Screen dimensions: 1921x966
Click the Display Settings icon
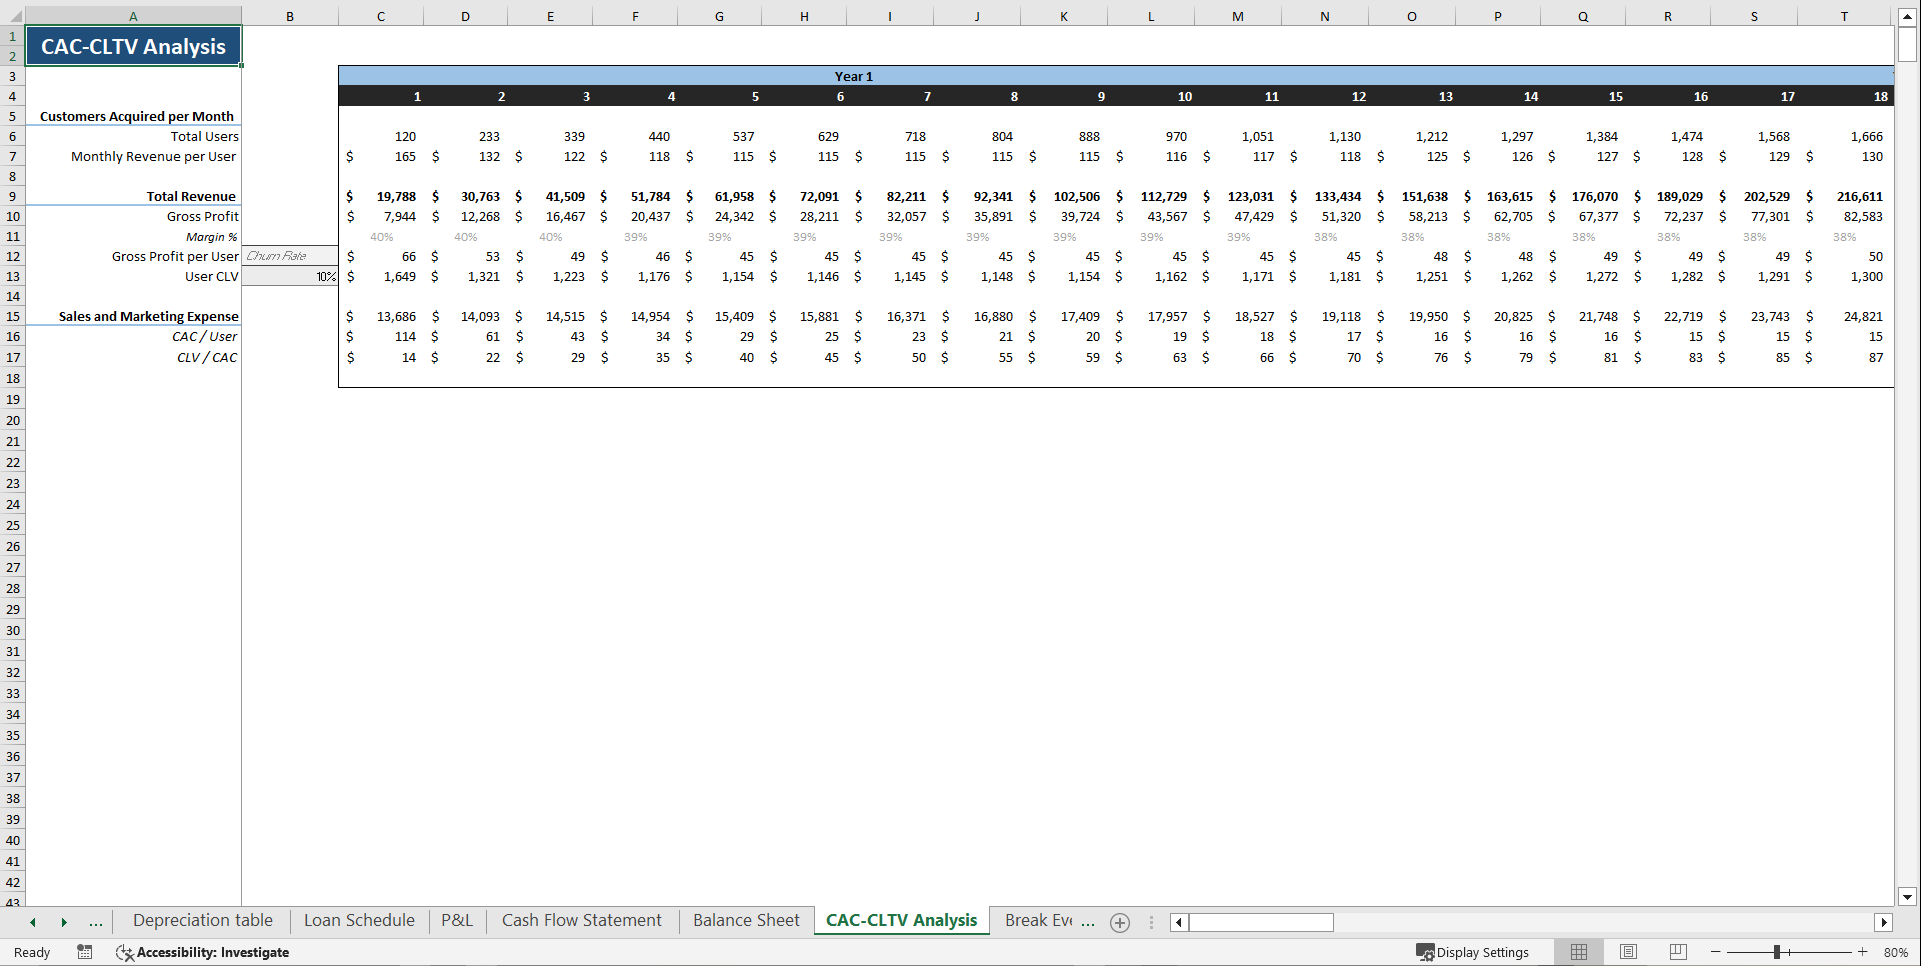[x=1424, y=952]
